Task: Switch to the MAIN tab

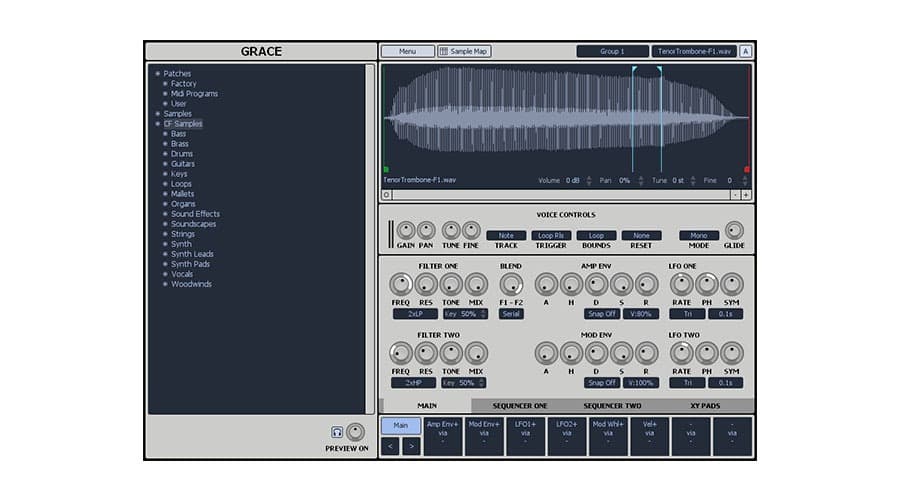Action: pos(426,405)
